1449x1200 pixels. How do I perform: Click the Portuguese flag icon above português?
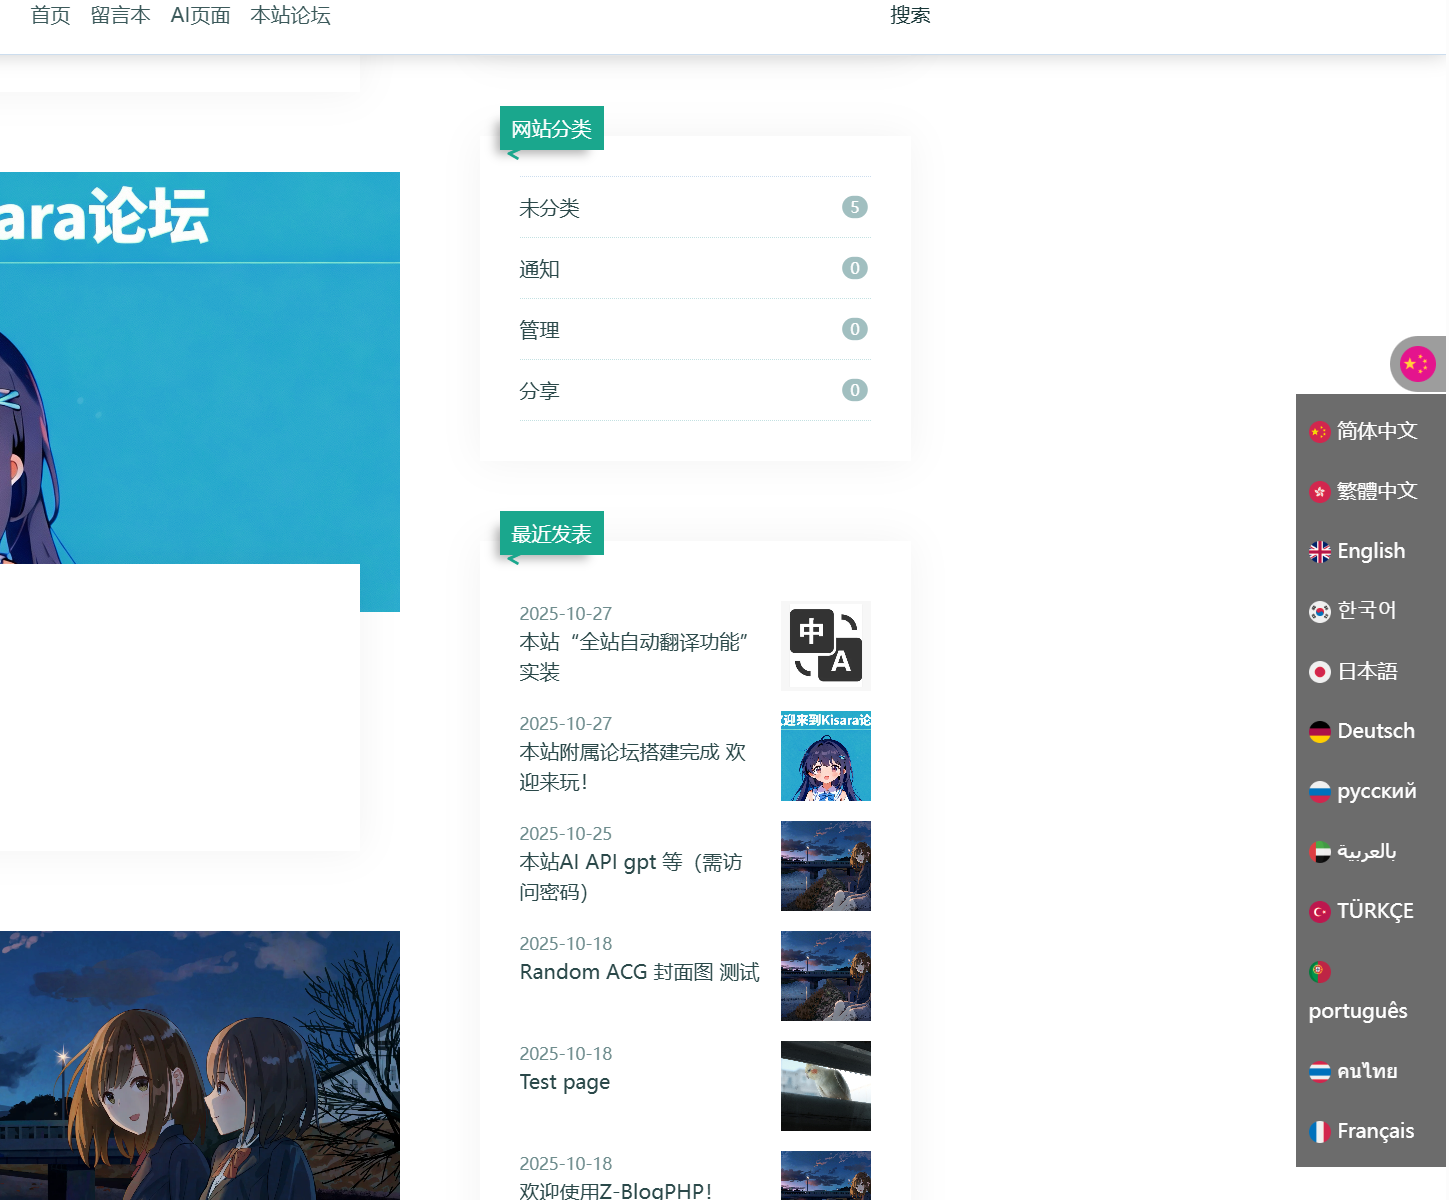pyautogui.click(x=1319, y=971)
